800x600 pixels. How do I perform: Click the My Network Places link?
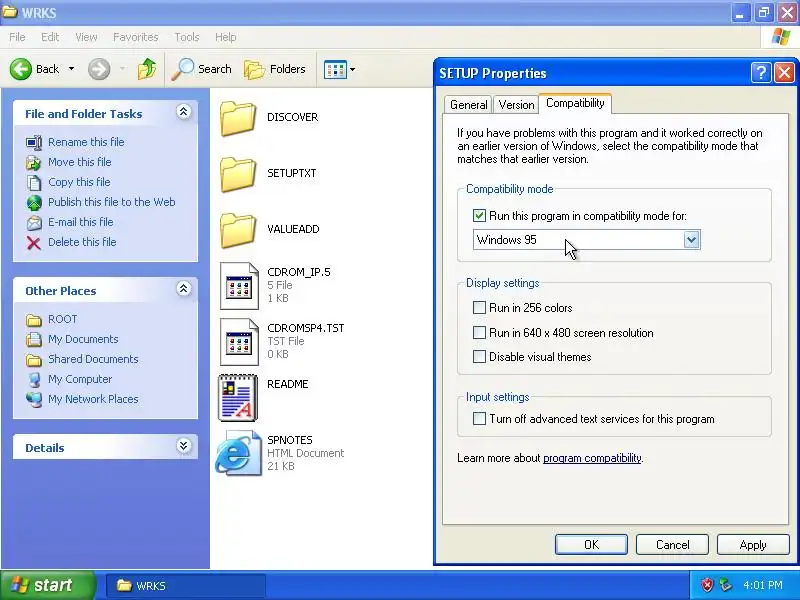click(93, 399)
